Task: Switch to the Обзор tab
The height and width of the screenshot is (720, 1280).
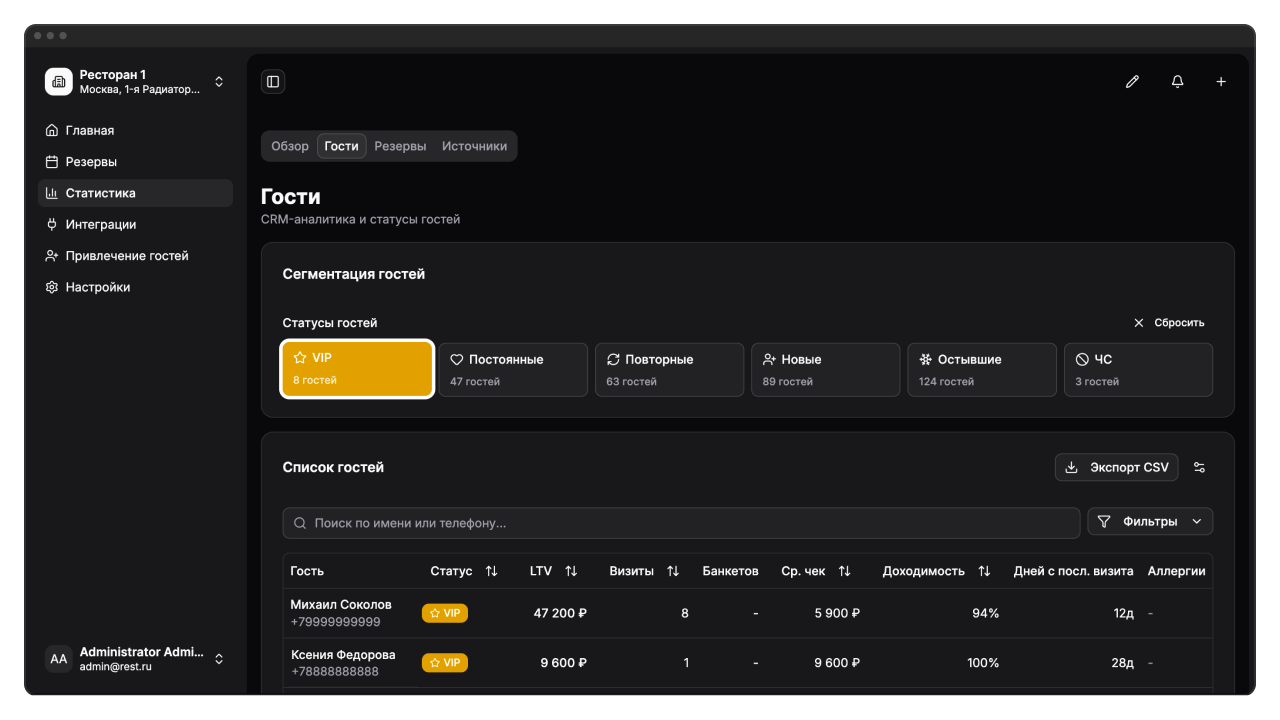Action: point(290,146)
